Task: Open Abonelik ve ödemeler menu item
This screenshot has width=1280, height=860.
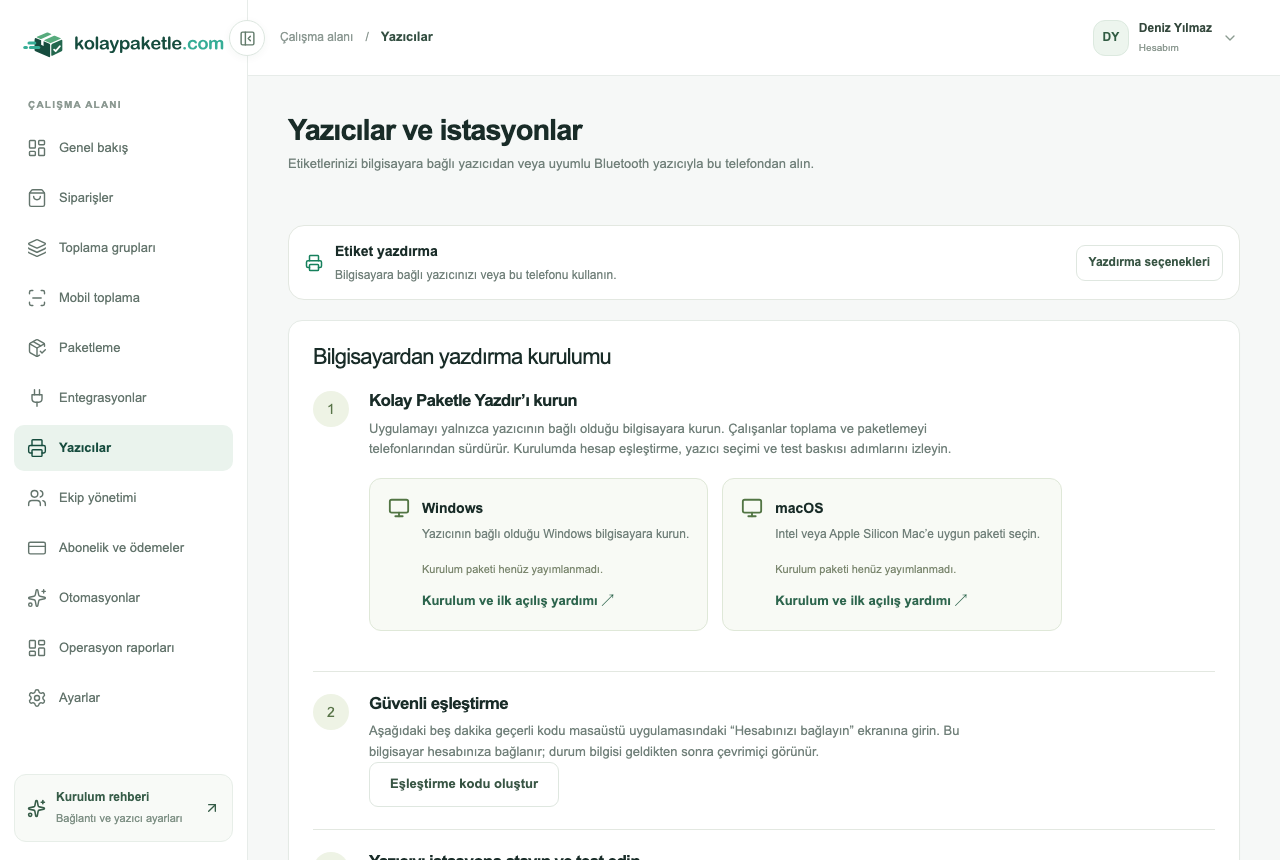Action: tap(123, 548)
